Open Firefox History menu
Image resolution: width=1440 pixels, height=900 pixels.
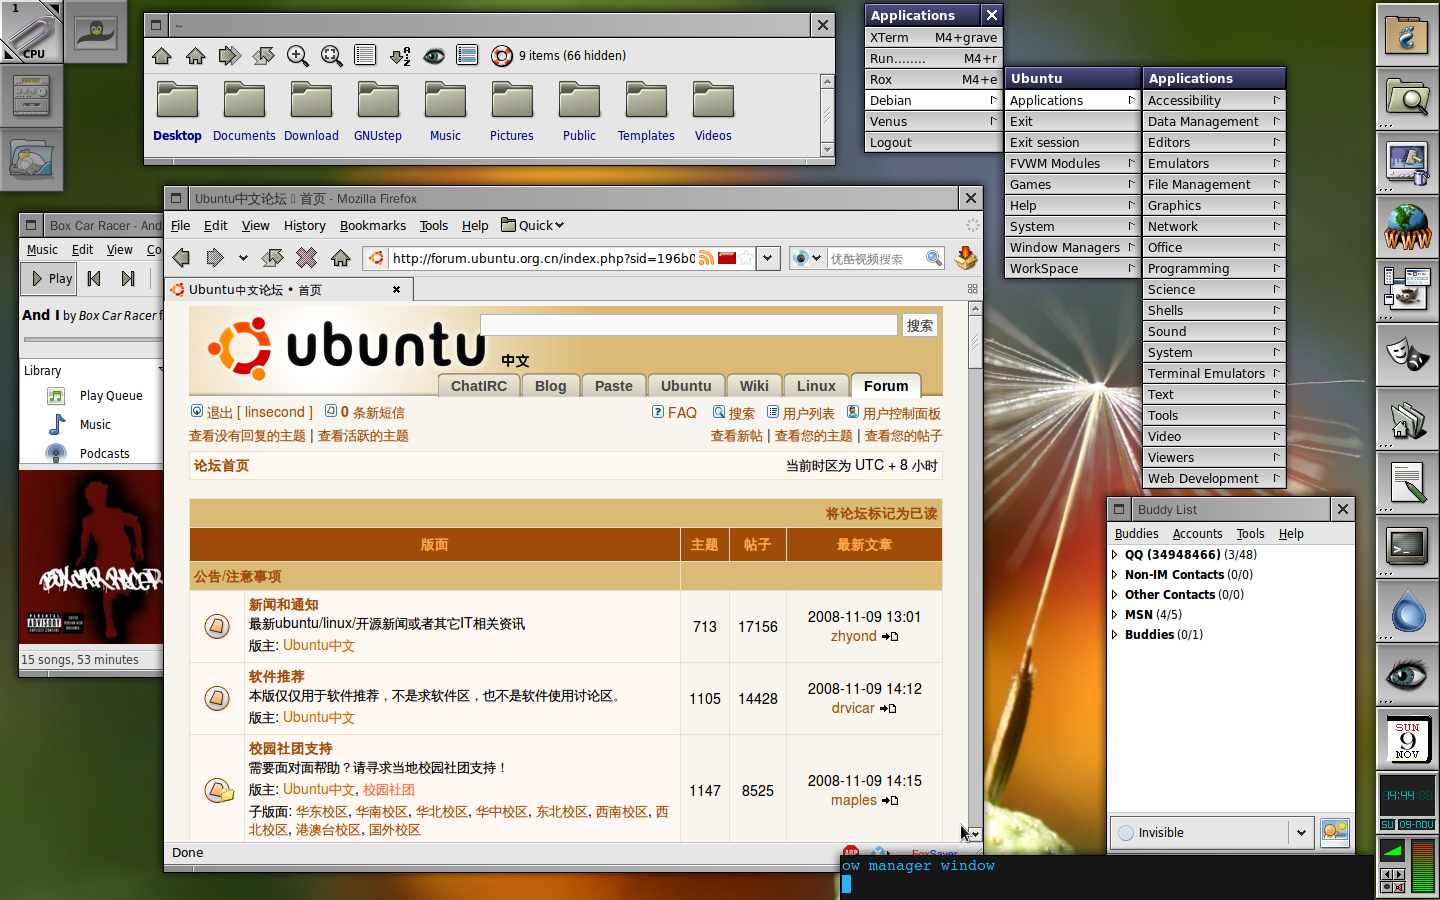(305, 225)
